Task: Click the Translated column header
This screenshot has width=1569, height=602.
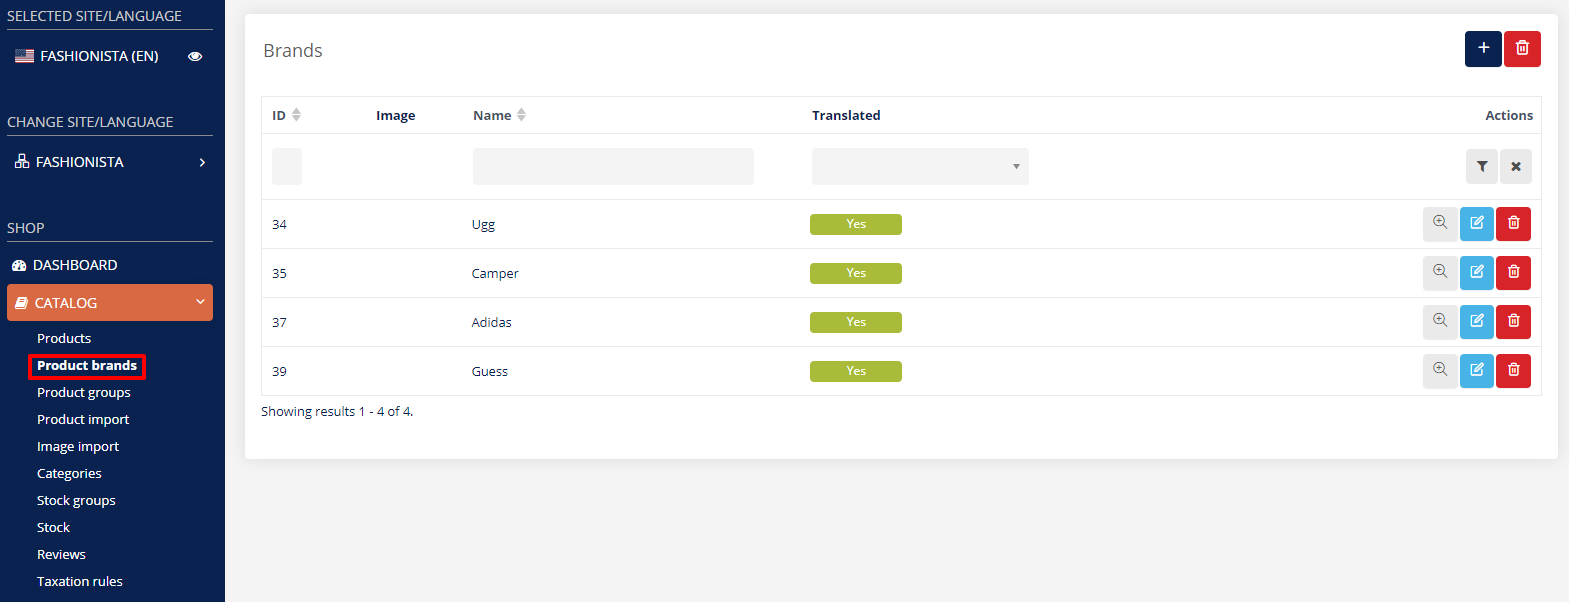Action: pyautogui.click(x=846, y=115)
